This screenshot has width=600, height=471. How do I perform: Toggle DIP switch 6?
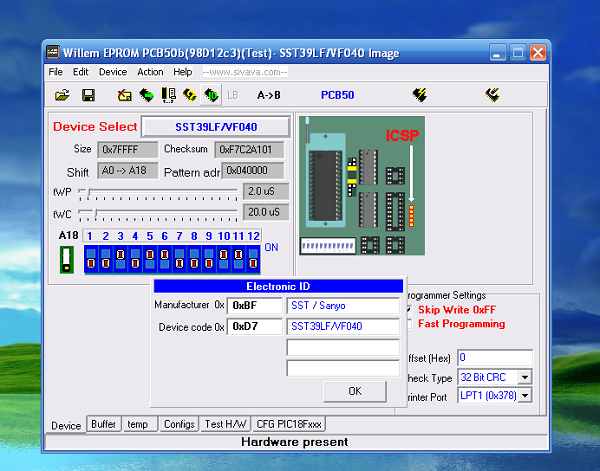[165, 259]
